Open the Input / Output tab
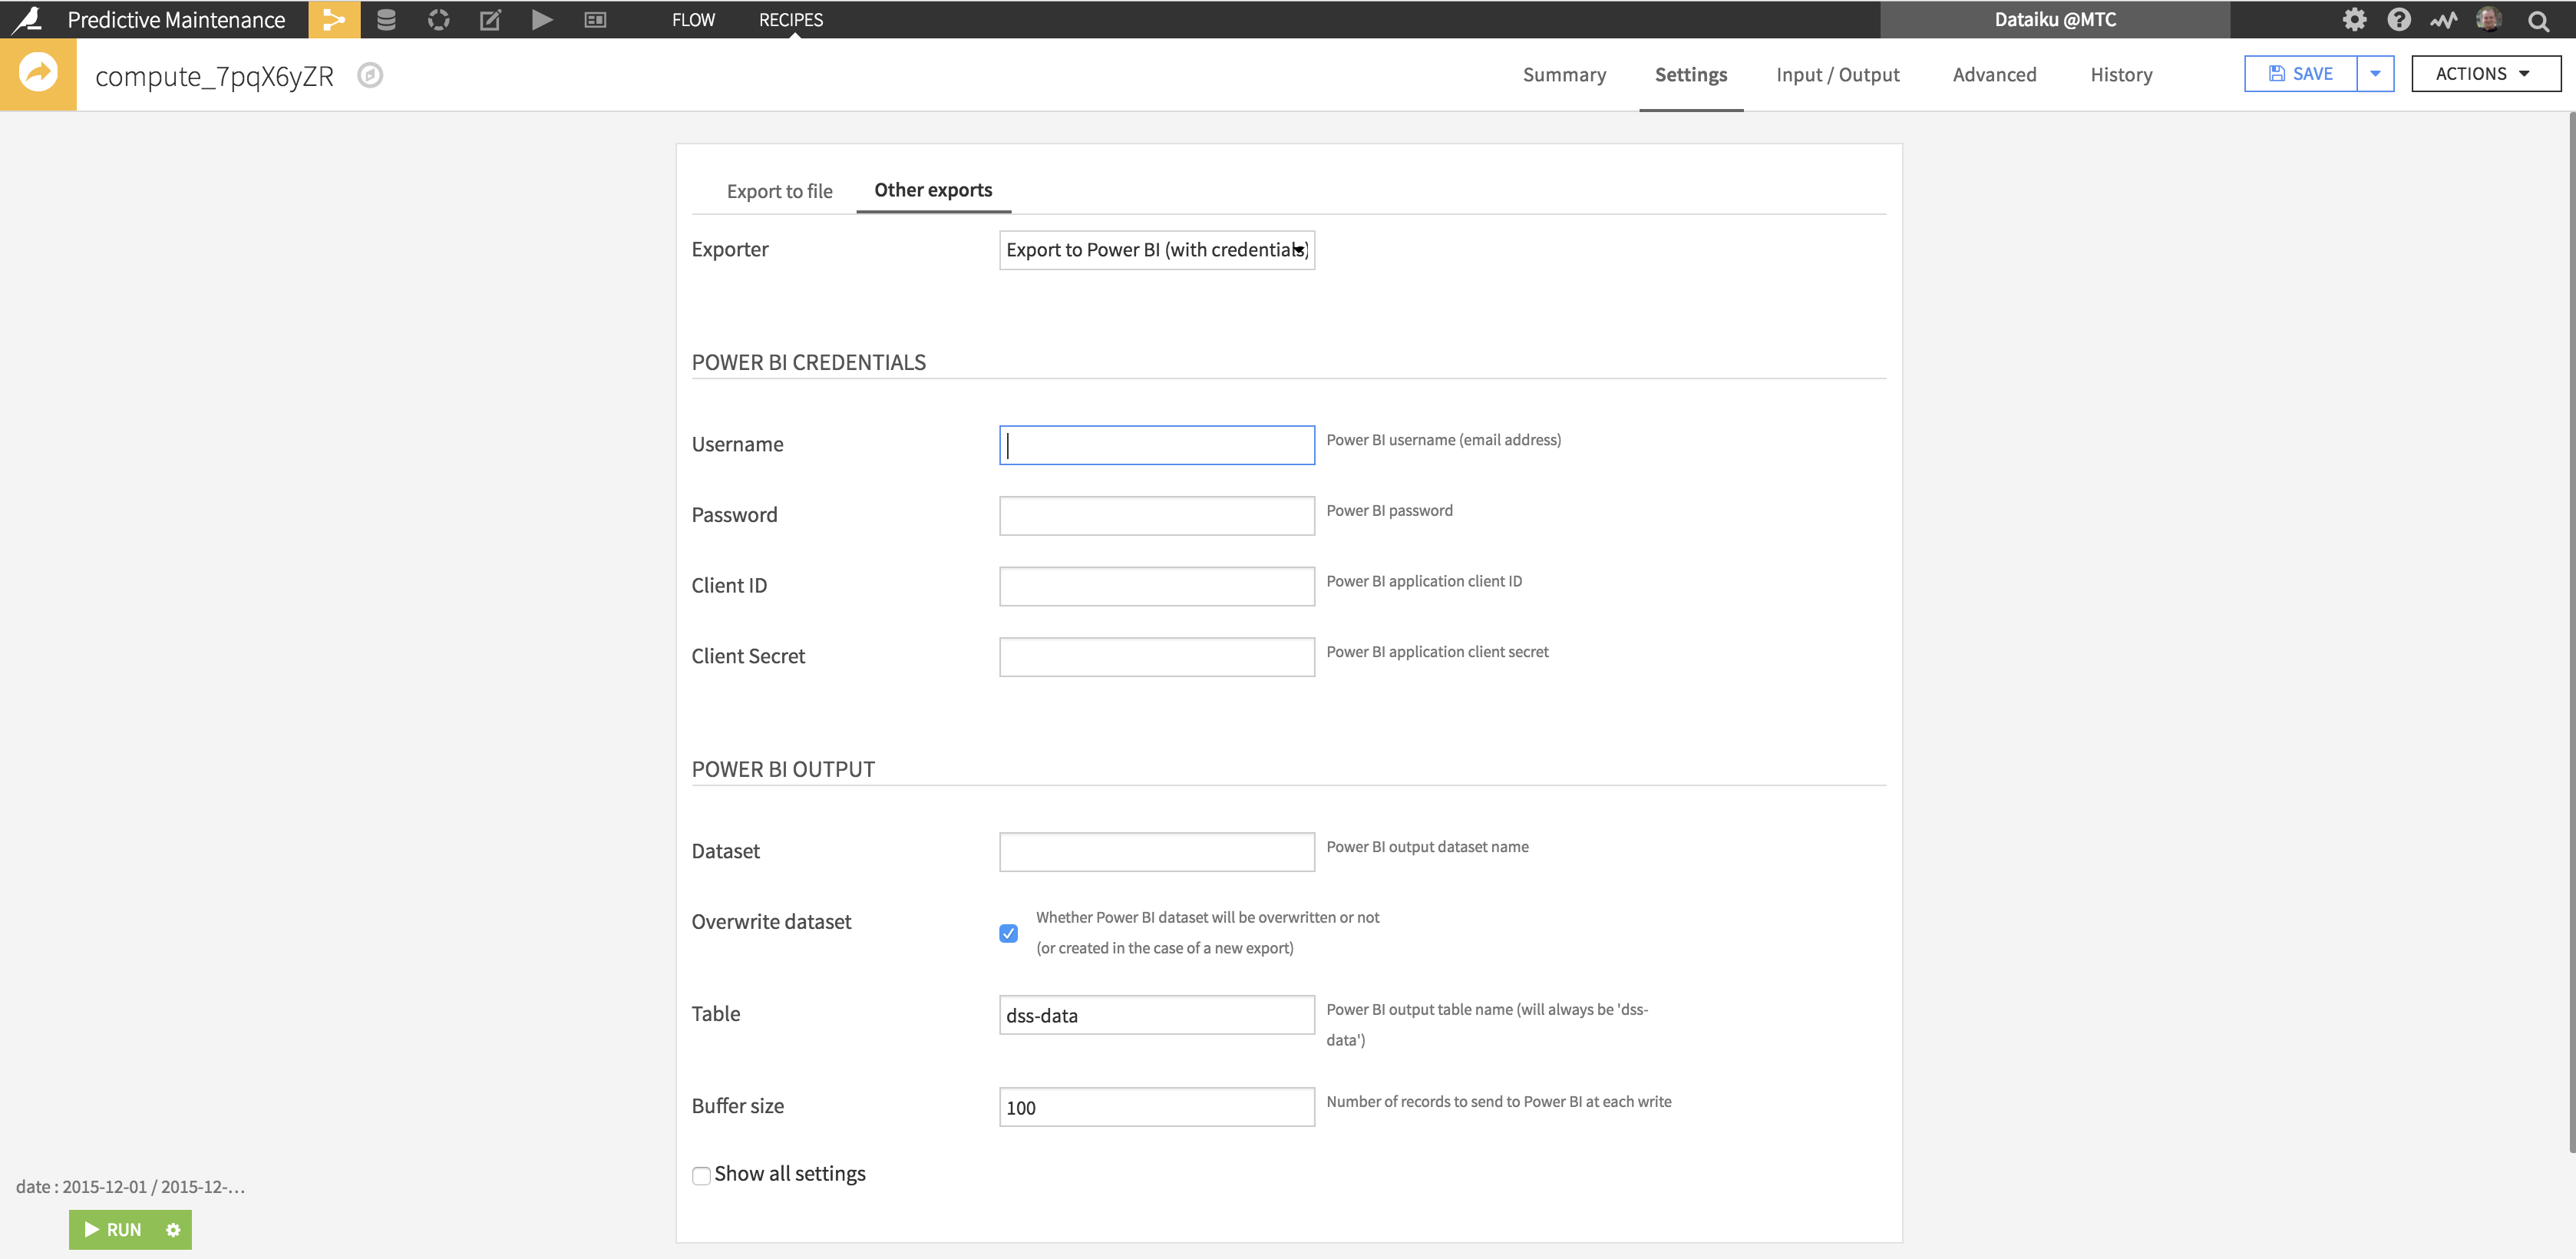This screenshot has width=2576, height=1259. pyautogui.click(x=1837, y=75)
